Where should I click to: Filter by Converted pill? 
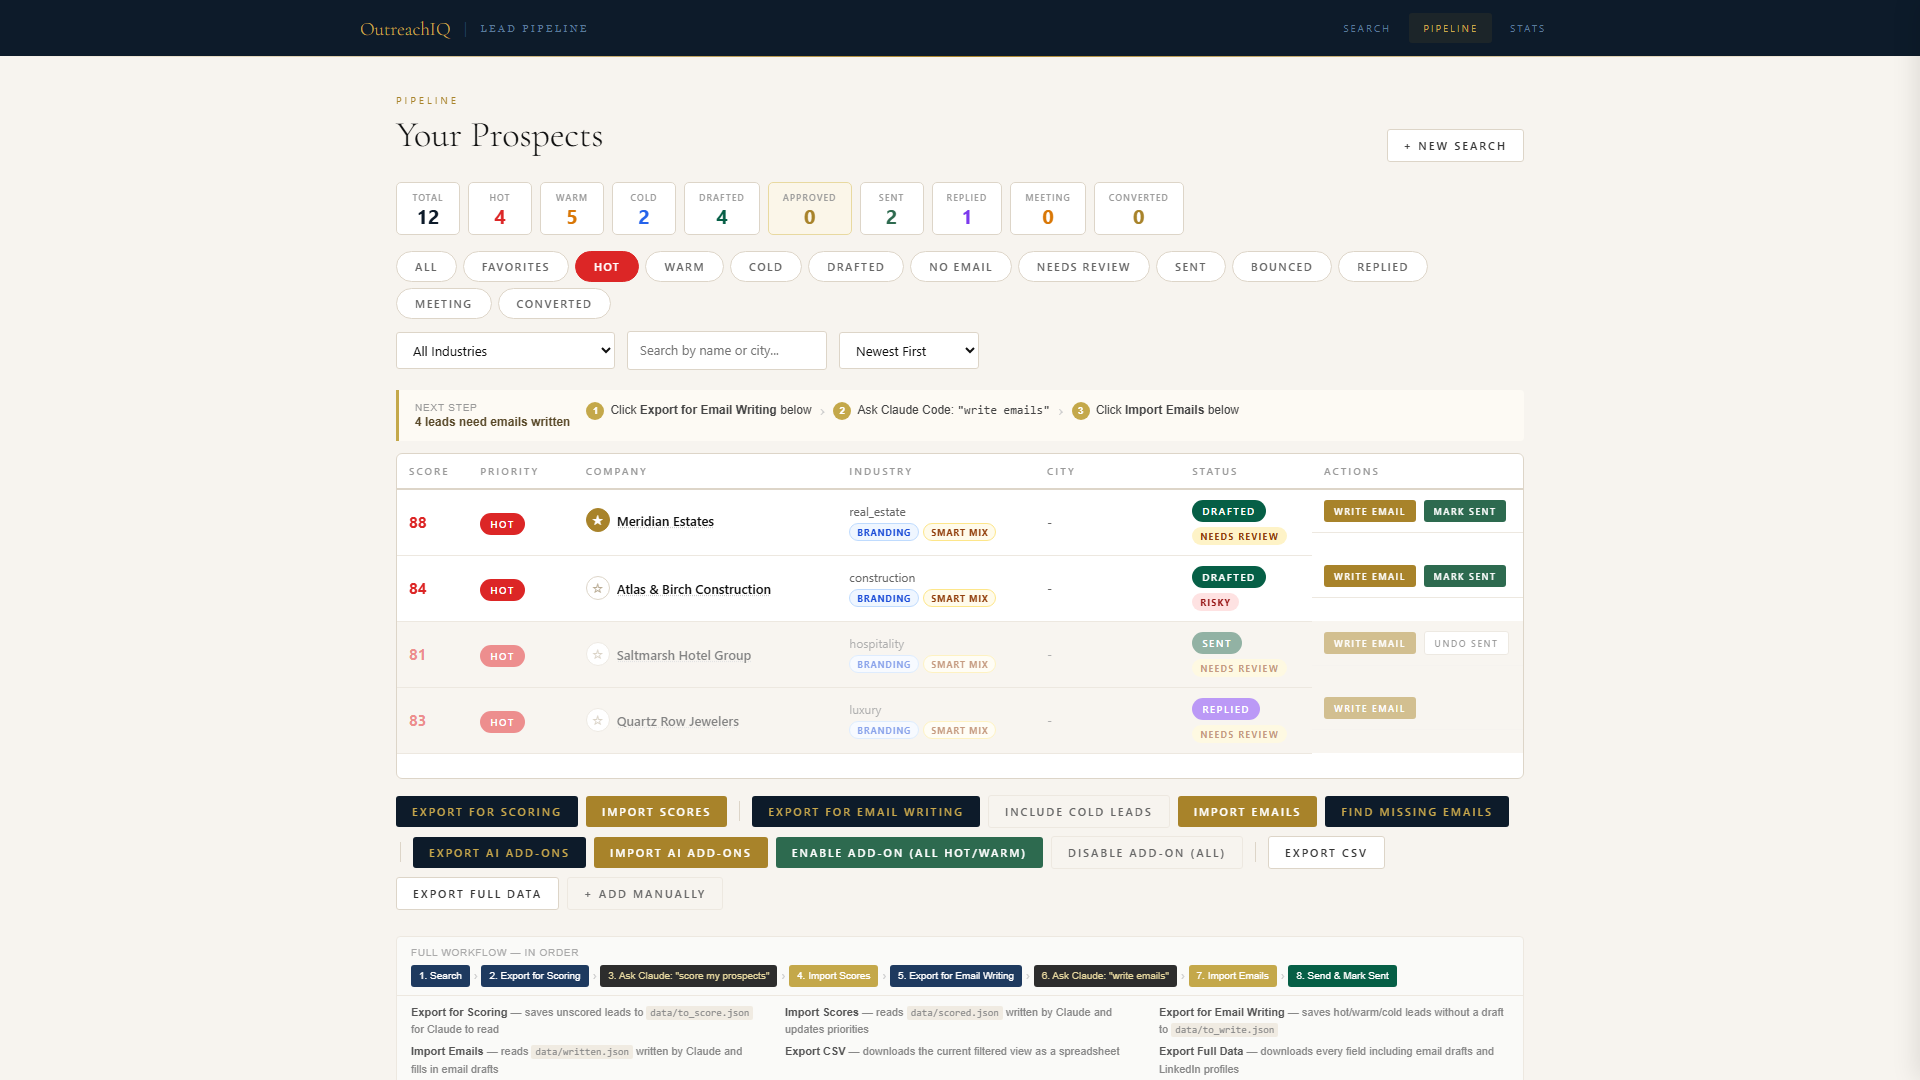[x=553, y=304]
